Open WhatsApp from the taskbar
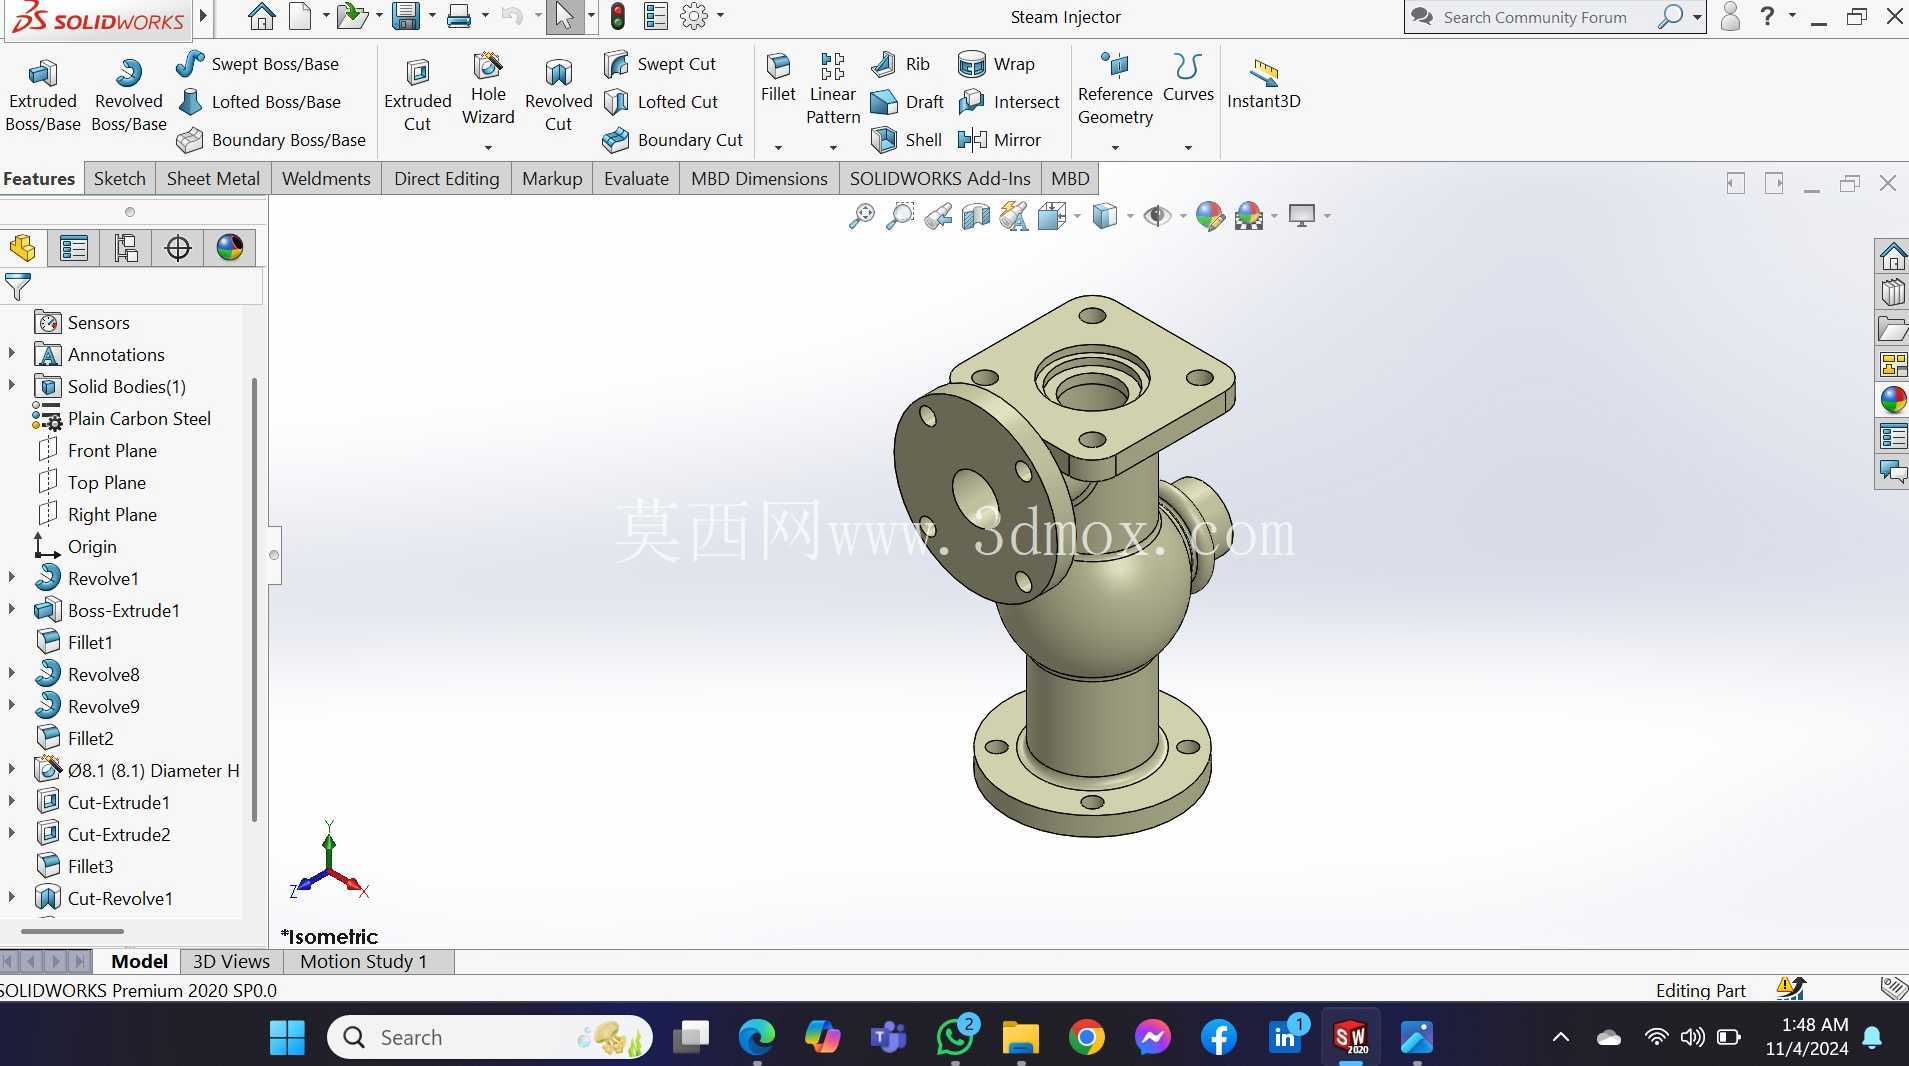The image size is (1909, 1066). [955, 1038]
